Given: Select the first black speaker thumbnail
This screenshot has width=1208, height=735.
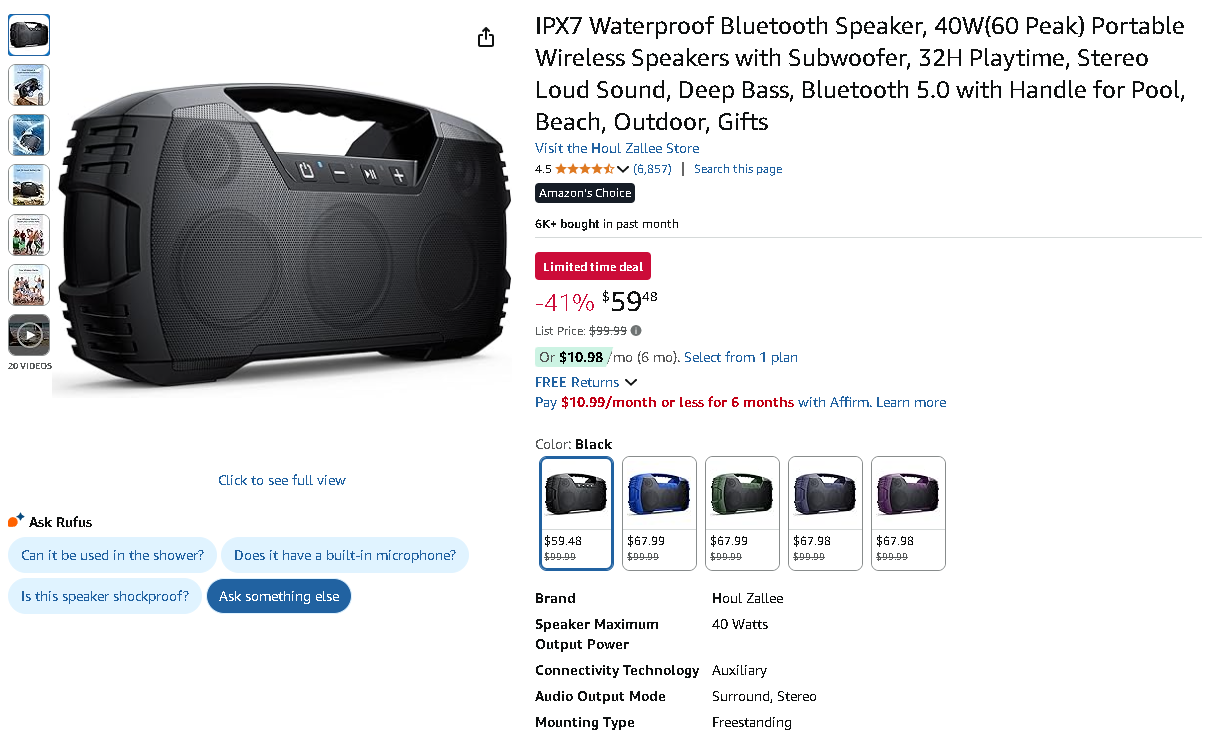Looking at the screenshot, I should [29, 36].
